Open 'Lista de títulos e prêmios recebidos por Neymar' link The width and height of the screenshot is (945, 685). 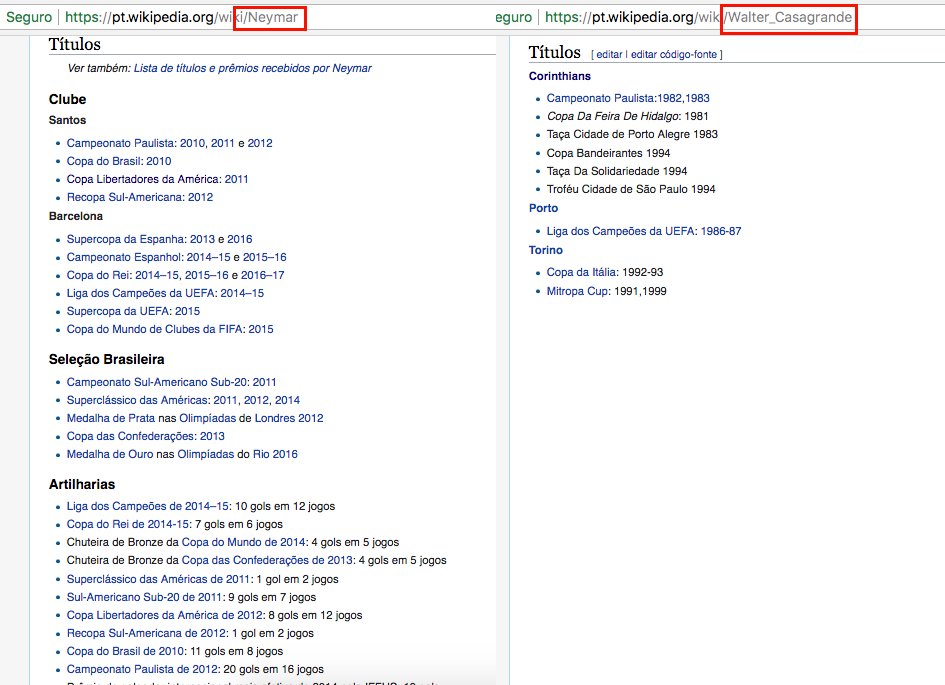253,68
